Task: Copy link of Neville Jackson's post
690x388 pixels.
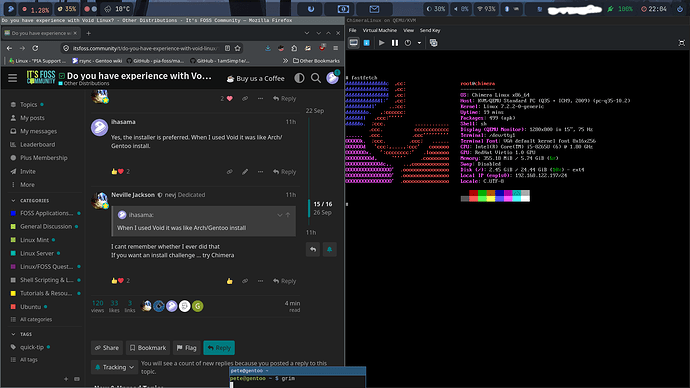Action: pos(245,281)
